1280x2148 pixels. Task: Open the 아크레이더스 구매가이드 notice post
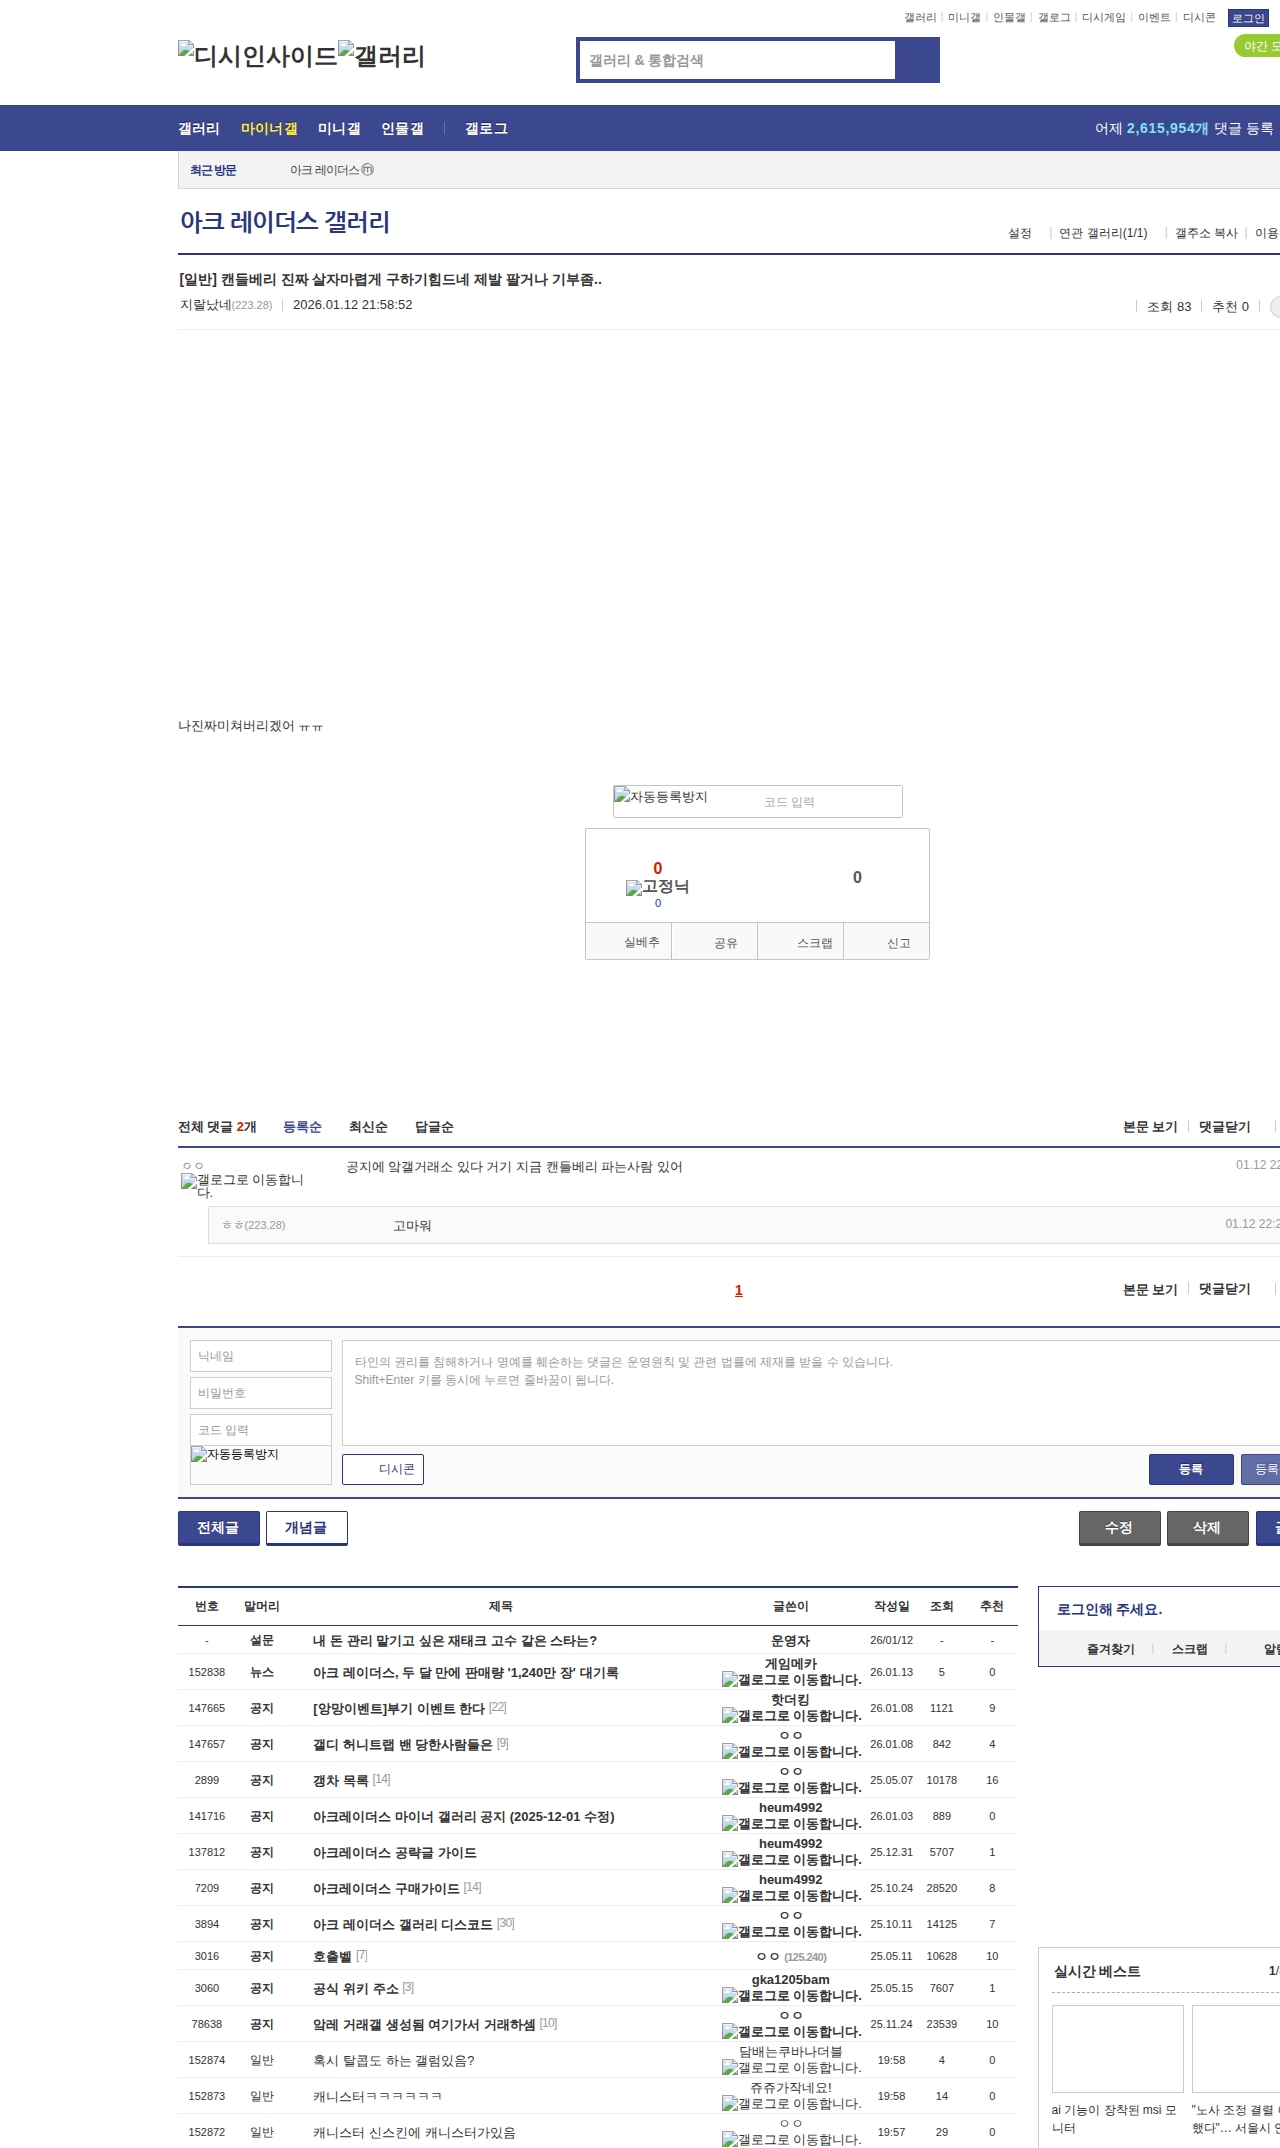pyautogui.click(x=386, y=1888)
